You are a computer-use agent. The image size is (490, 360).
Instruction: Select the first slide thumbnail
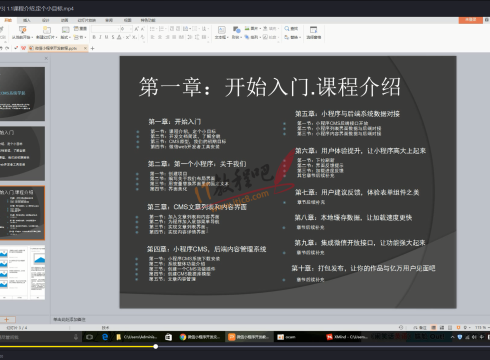tap(22, 94)
